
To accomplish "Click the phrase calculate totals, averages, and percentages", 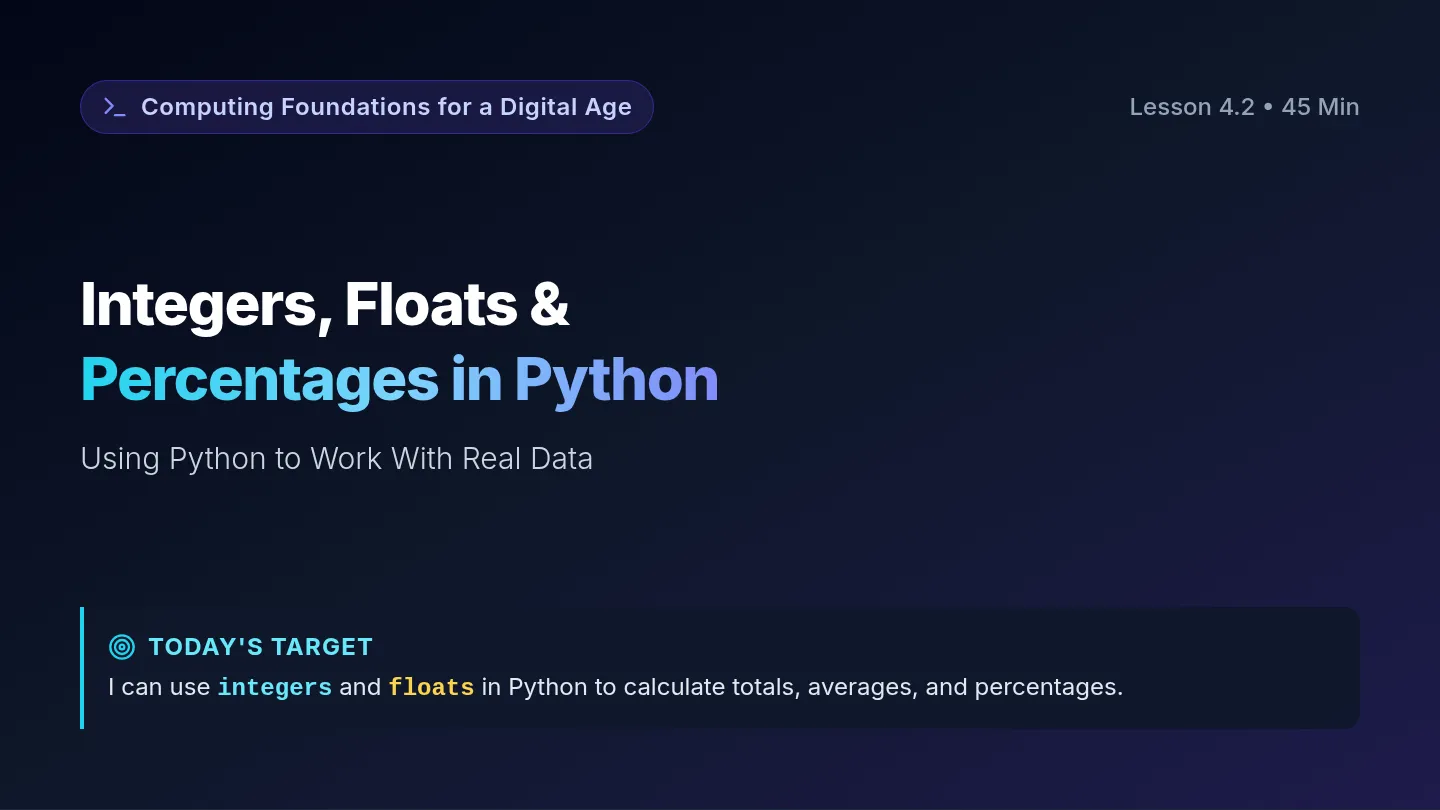I will coord(873,688).
